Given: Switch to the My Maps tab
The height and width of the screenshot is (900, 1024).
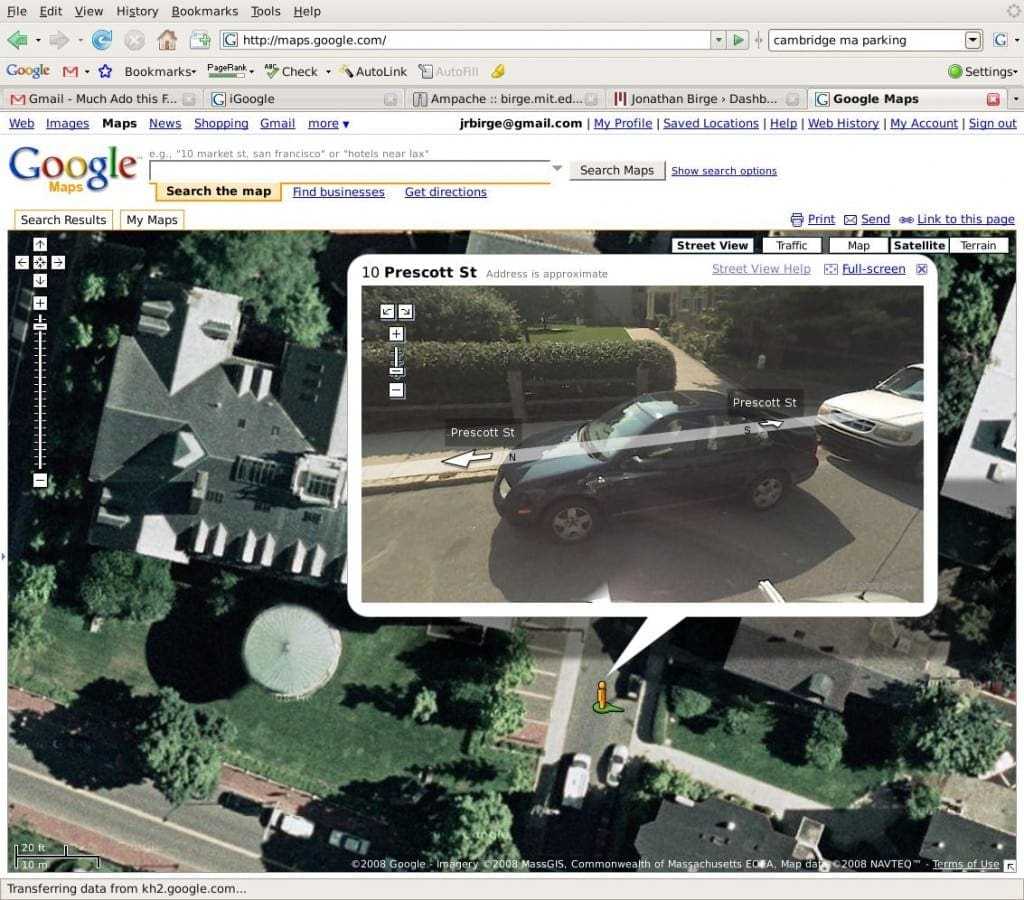Looking at the screenshot, I should point(150,220).
